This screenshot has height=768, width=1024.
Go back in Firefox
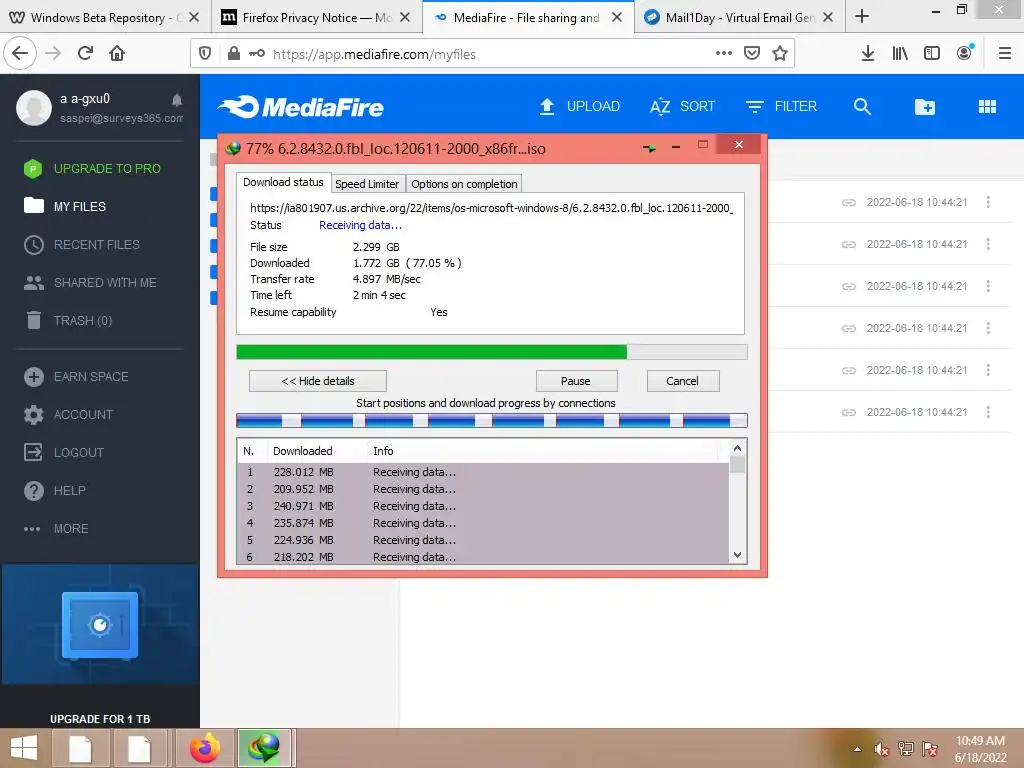tap(20, 53)
